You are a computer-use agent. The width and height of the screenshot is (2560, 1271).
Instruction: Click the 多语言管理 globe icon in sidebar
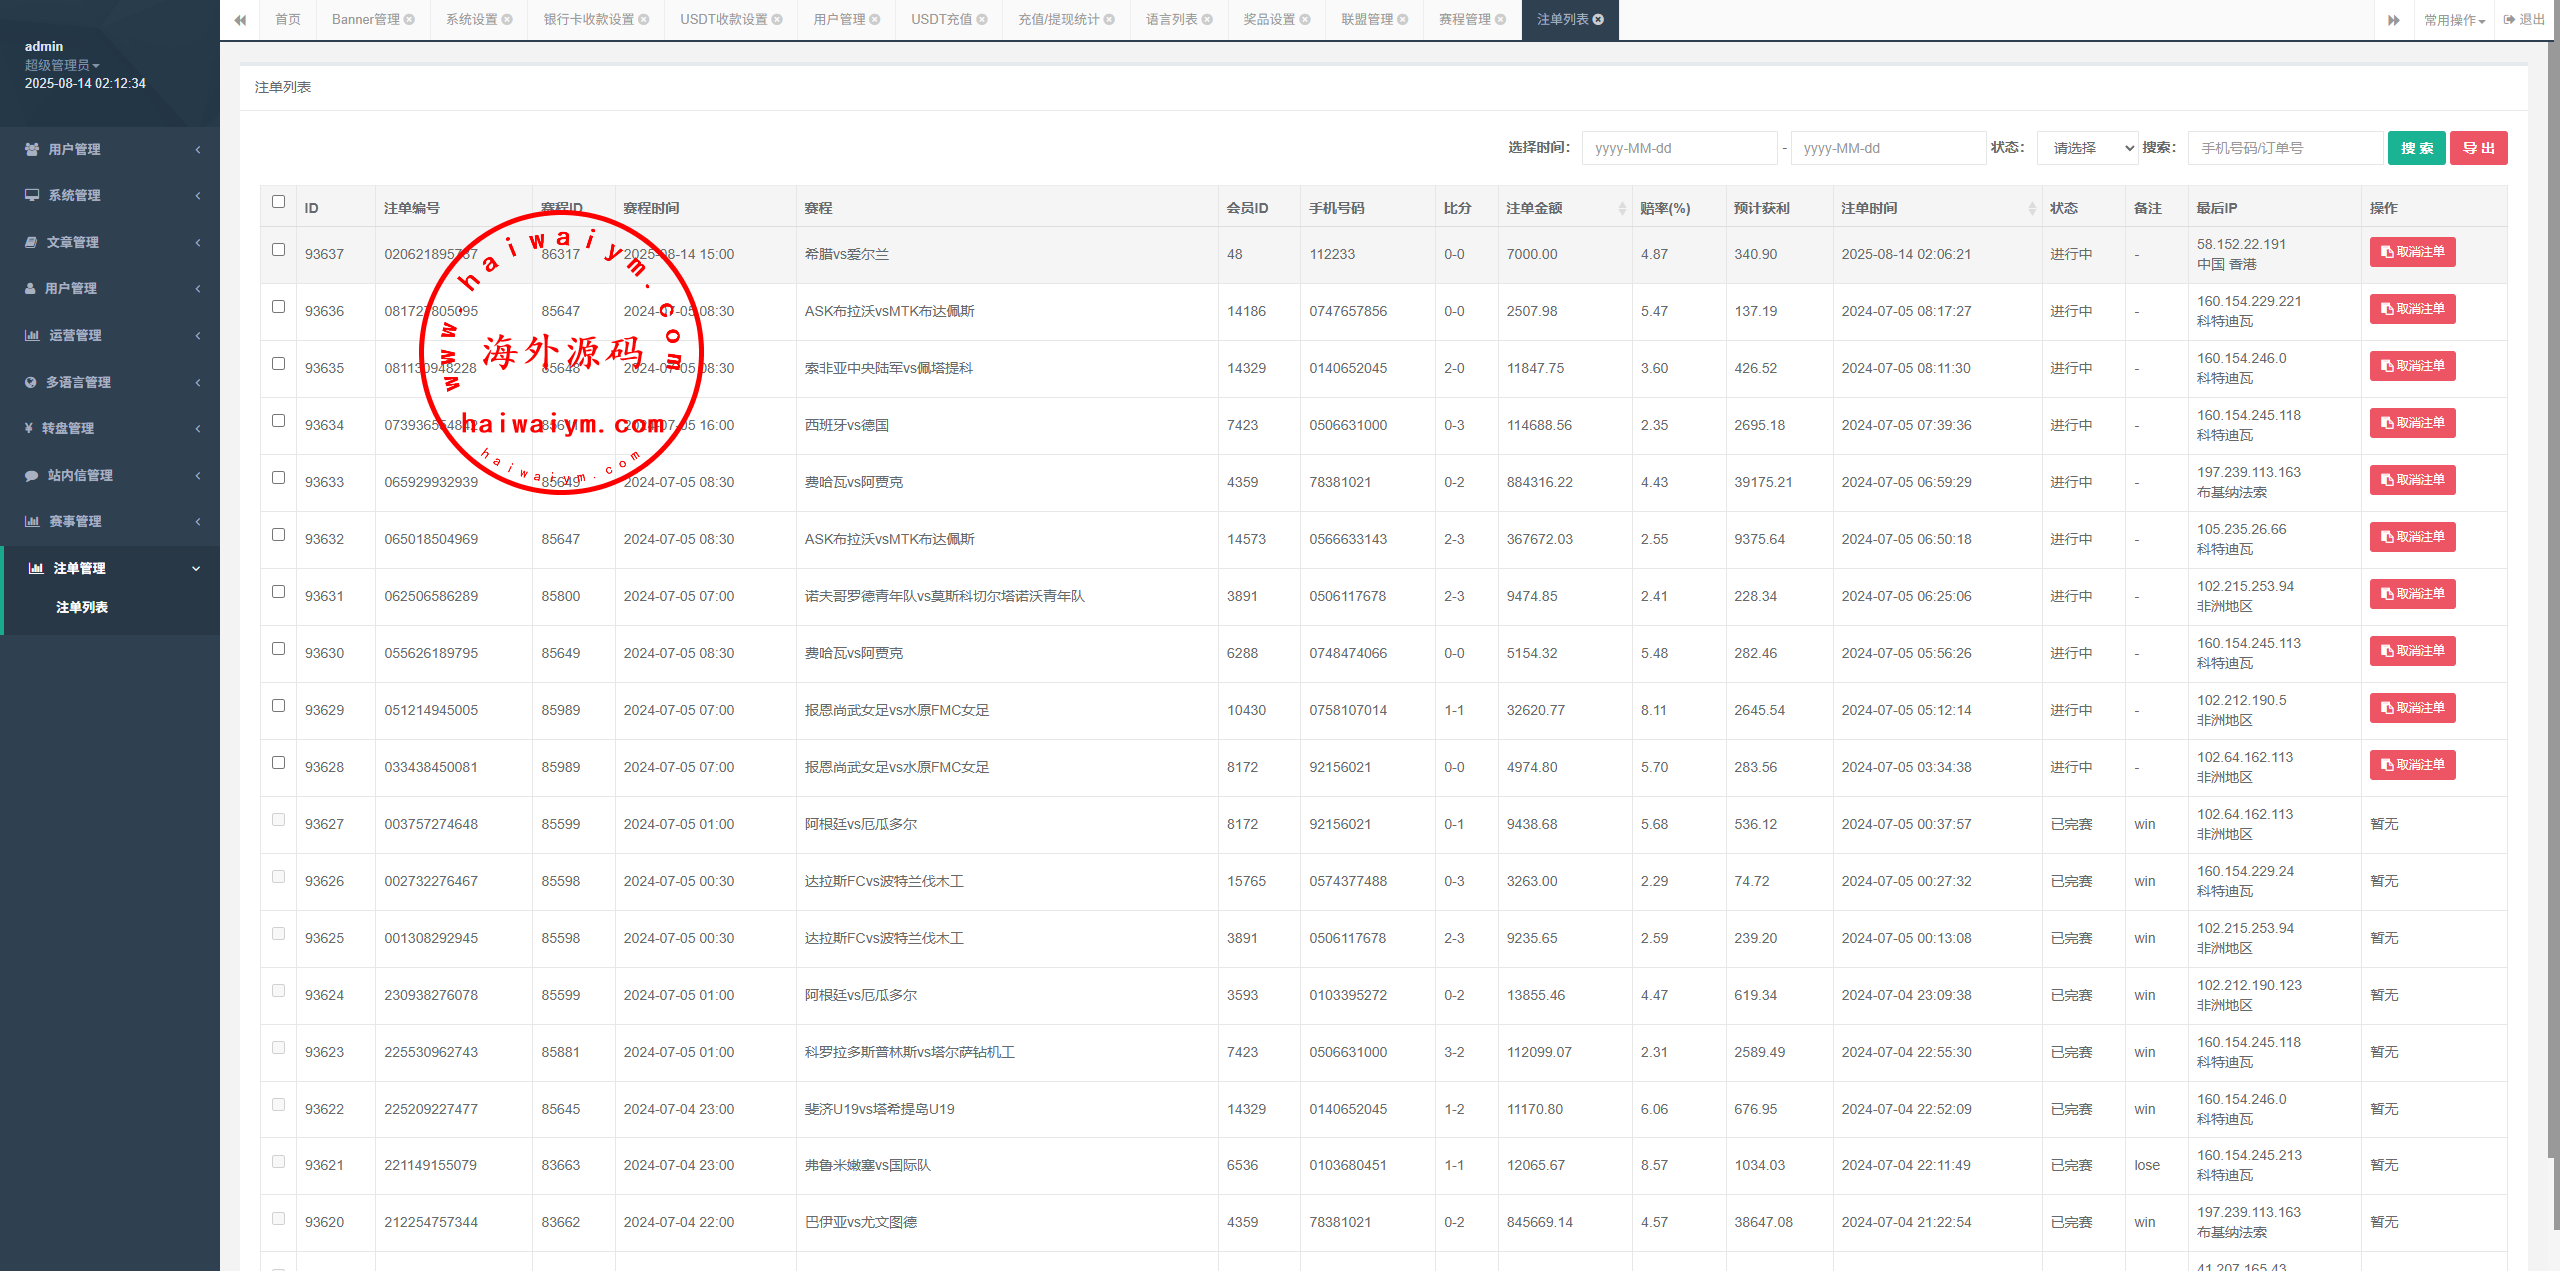[x=31, y=382]
